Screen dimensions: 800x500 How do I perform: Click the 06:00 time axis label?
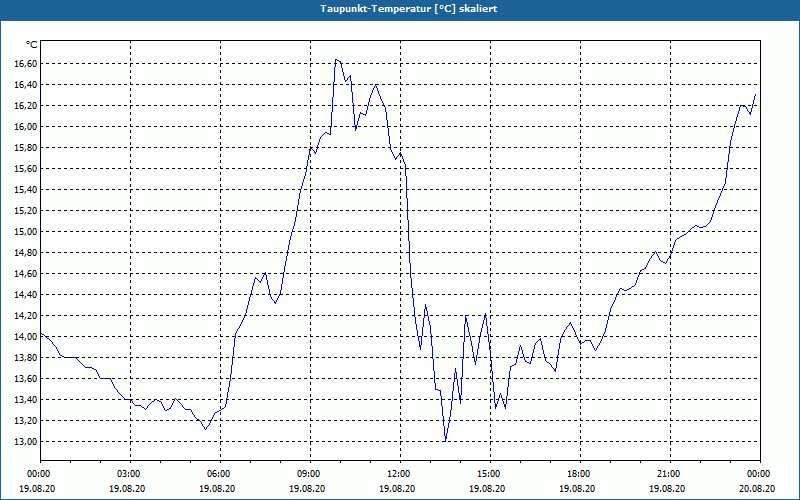click(220, 474)
